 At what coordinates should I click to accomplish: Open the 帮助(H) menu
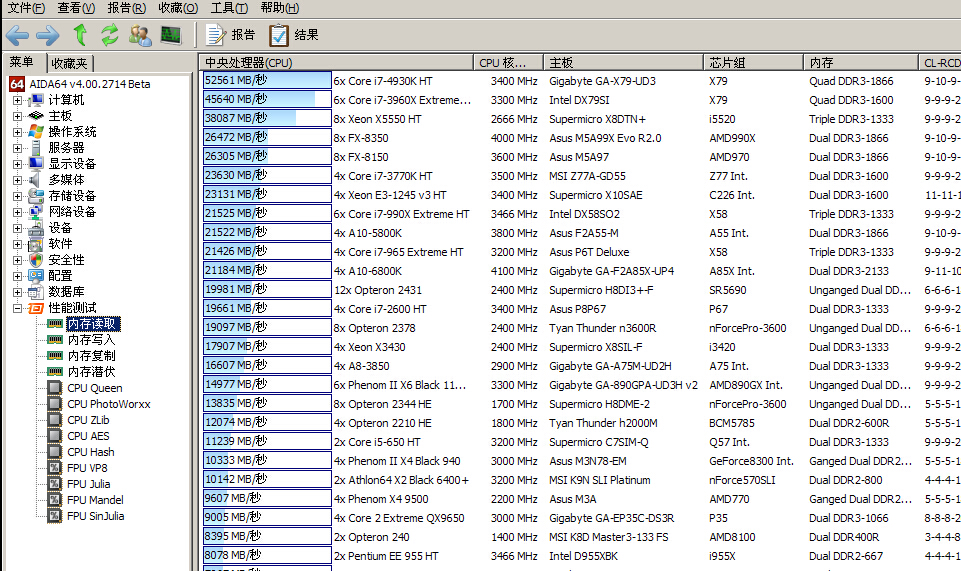(279, 8)
